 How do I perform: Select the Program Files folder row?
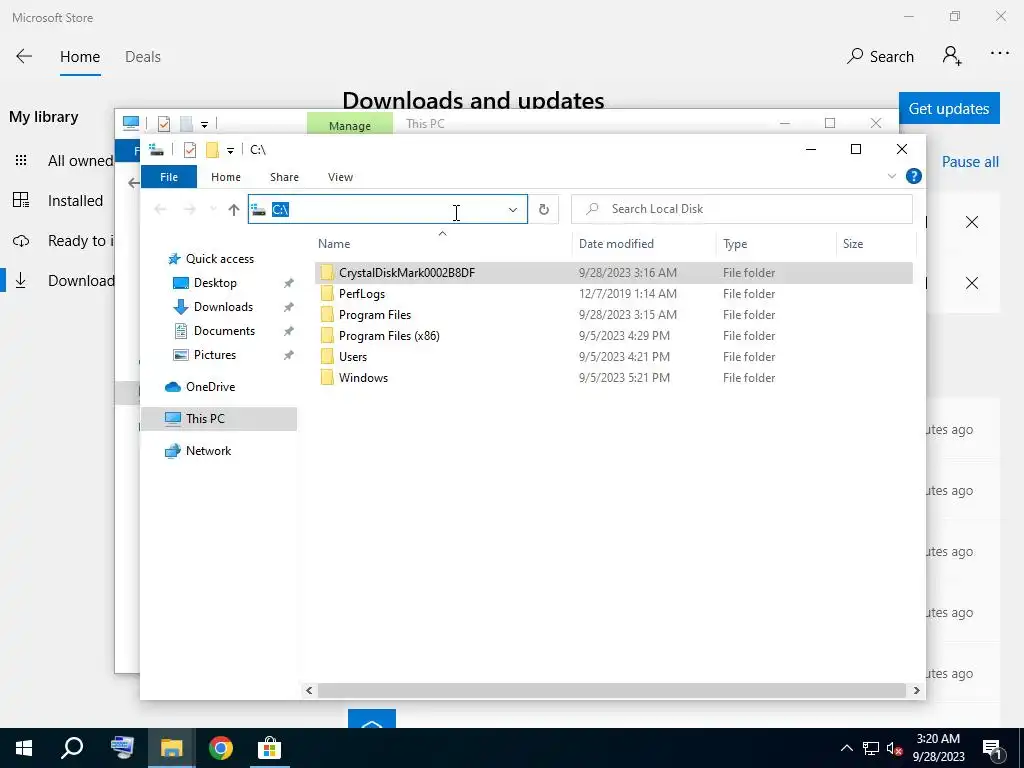613,315
